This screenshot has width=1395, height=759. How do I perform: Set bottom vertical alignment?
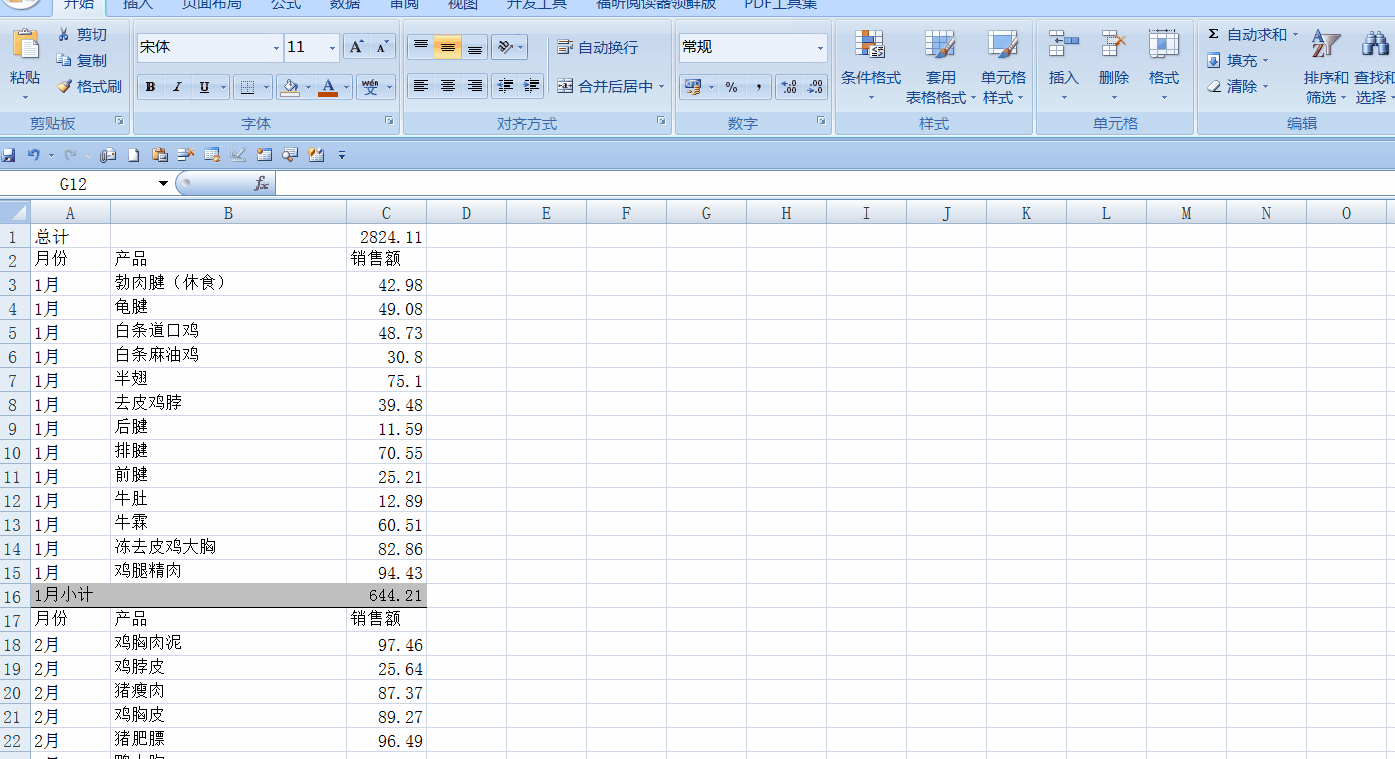475,47
